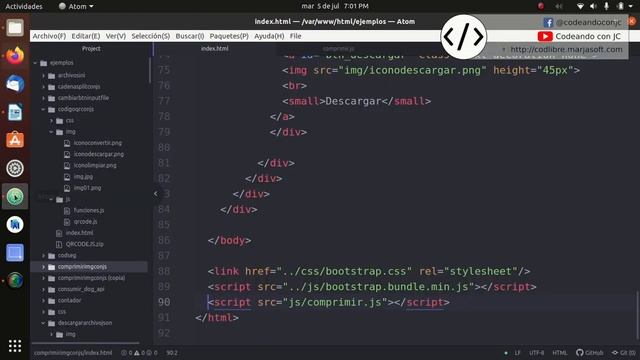Open the Ayuda(H) menu
This screenshot has width=640, height=360.
coord(269,36)
